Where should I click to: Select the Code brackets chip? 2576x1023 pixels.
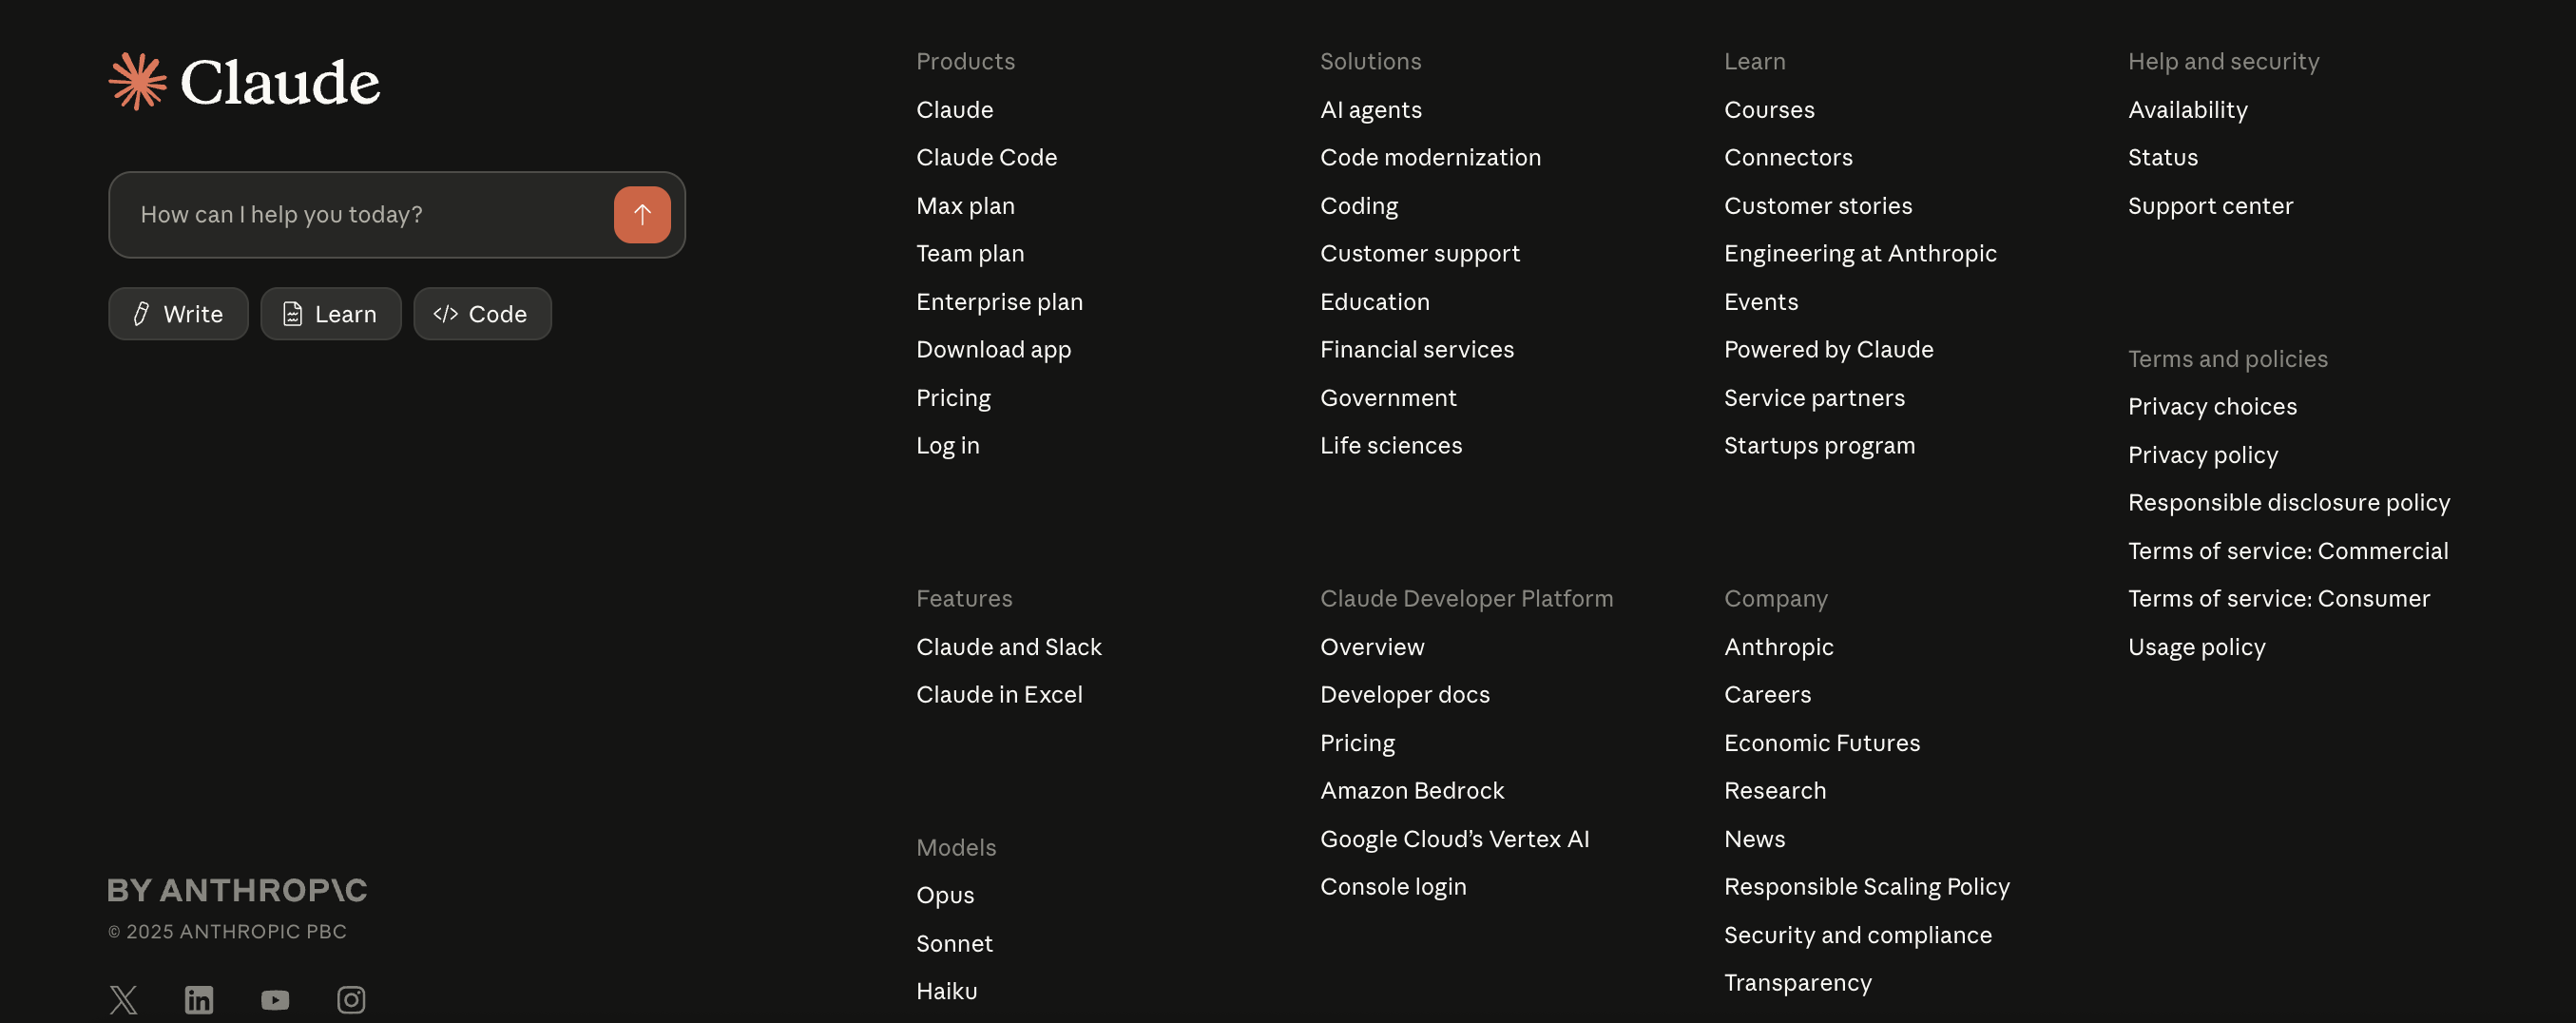pyautogui.click(x=482, y=314)
